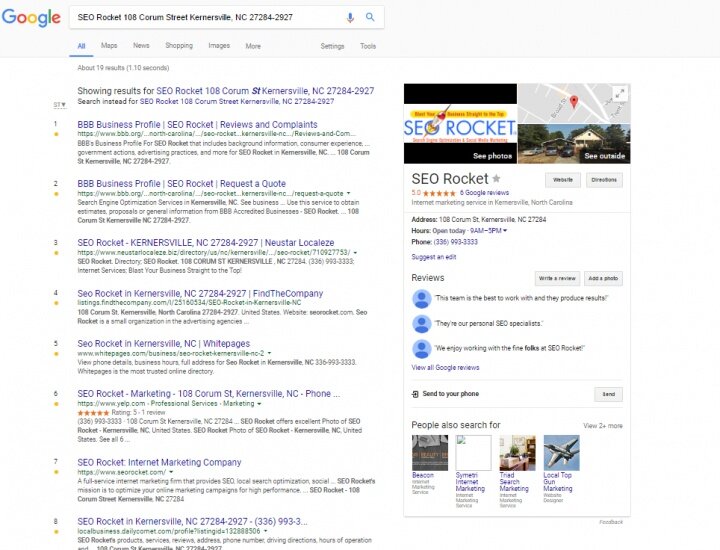Click the Send button
The width and height of the screenshot is (720, 550).
click(x=608, y=394)
